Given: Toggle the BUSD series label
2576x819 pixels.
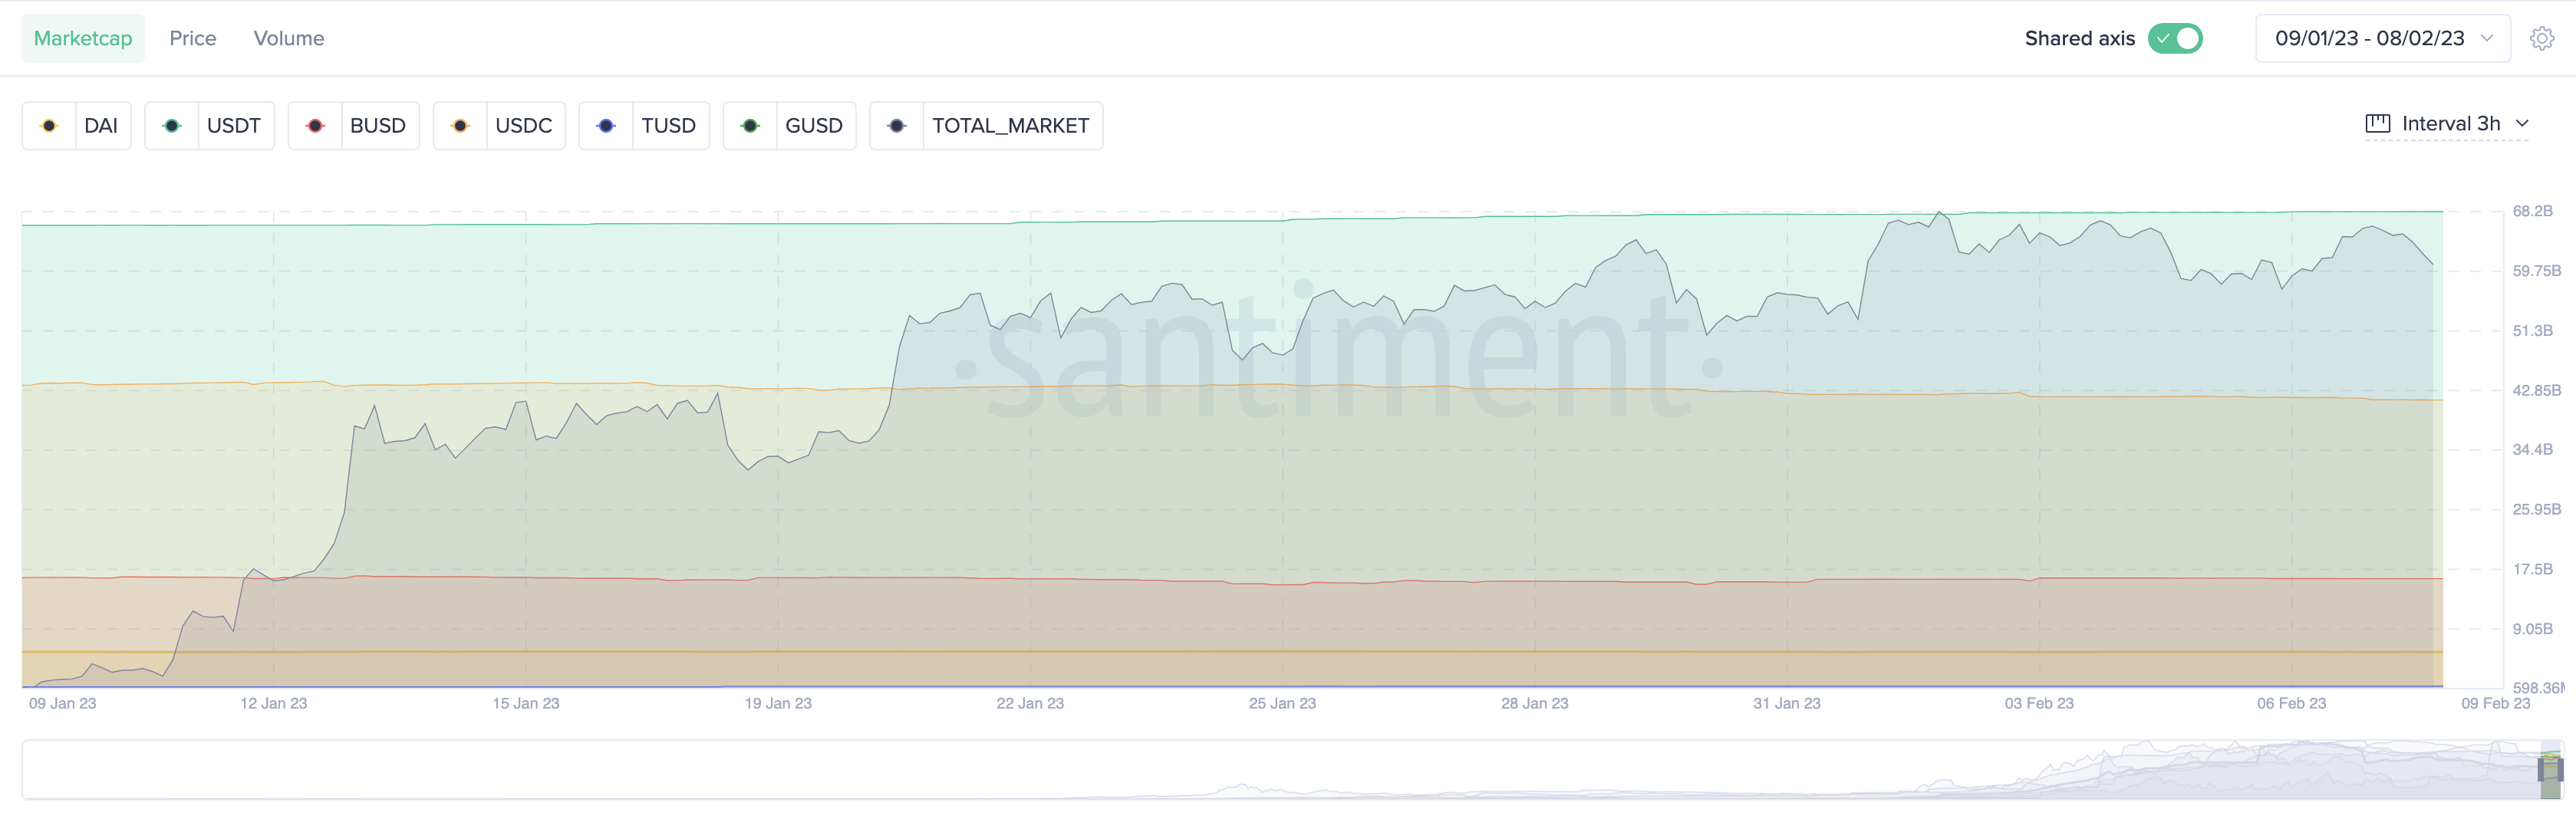Looking at the screenshot, I should click(x=378, y=126).
